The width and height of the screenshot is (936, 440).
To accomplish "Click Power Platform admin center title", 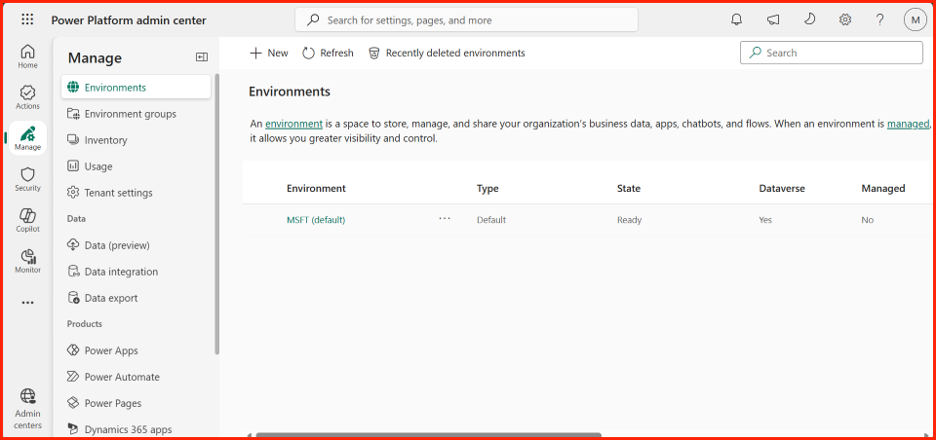I will 128,20.
